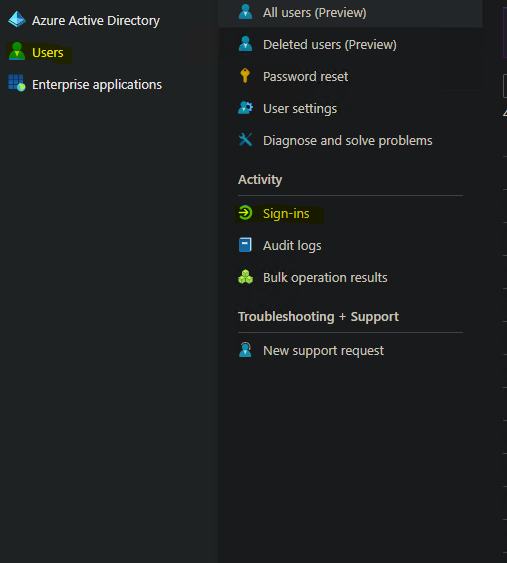Viewport: 507px width, 563px height.
Task: Click the User settings gear icon
Action: pyautogui.click(x=246, y=108)
